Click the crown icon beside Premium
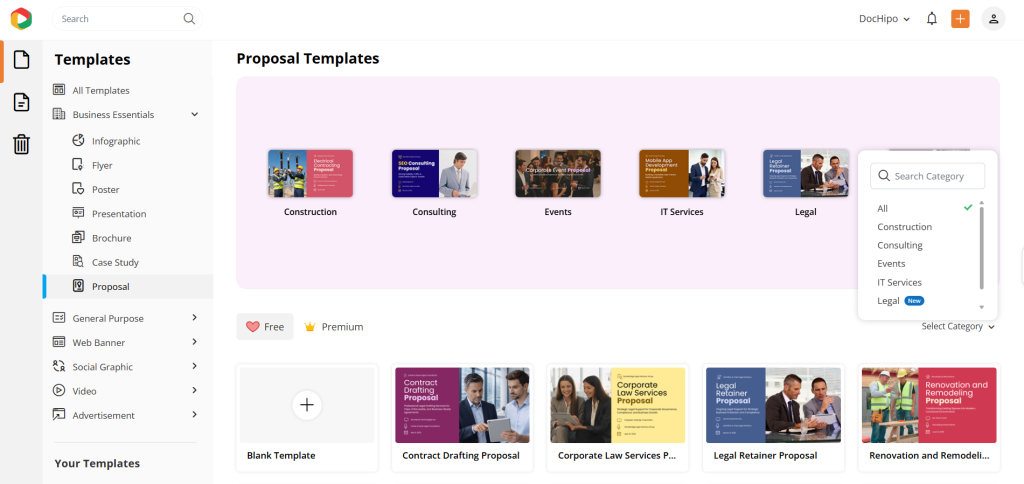1024x484 pixels. pos(310,327)
